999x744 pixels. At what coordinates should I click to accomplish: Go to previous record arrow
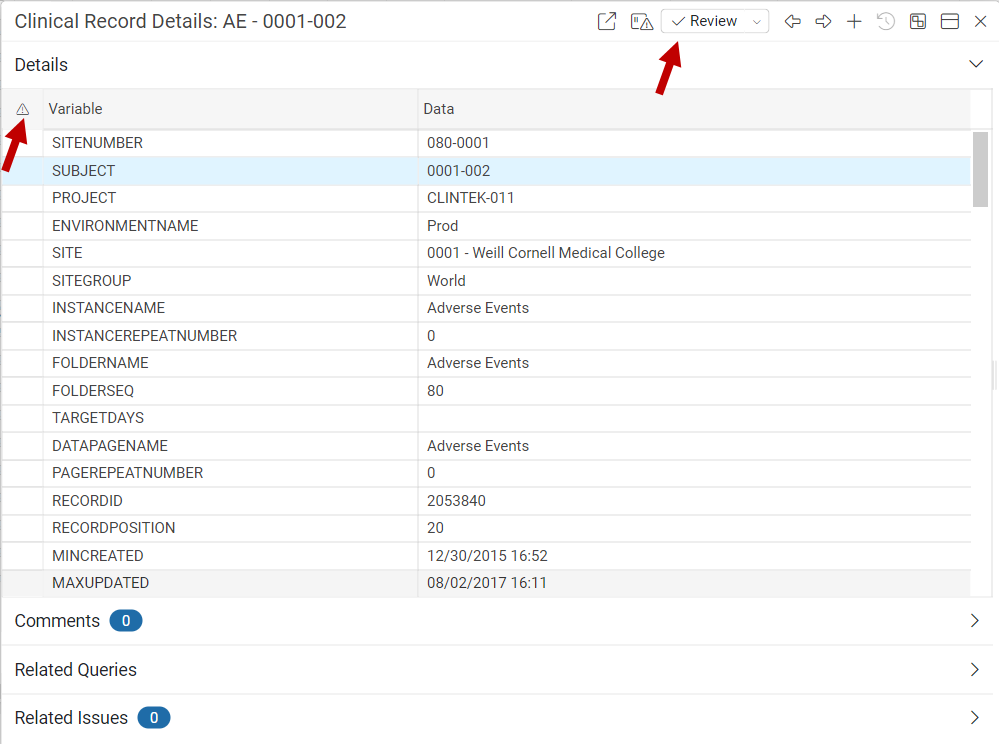793,22
